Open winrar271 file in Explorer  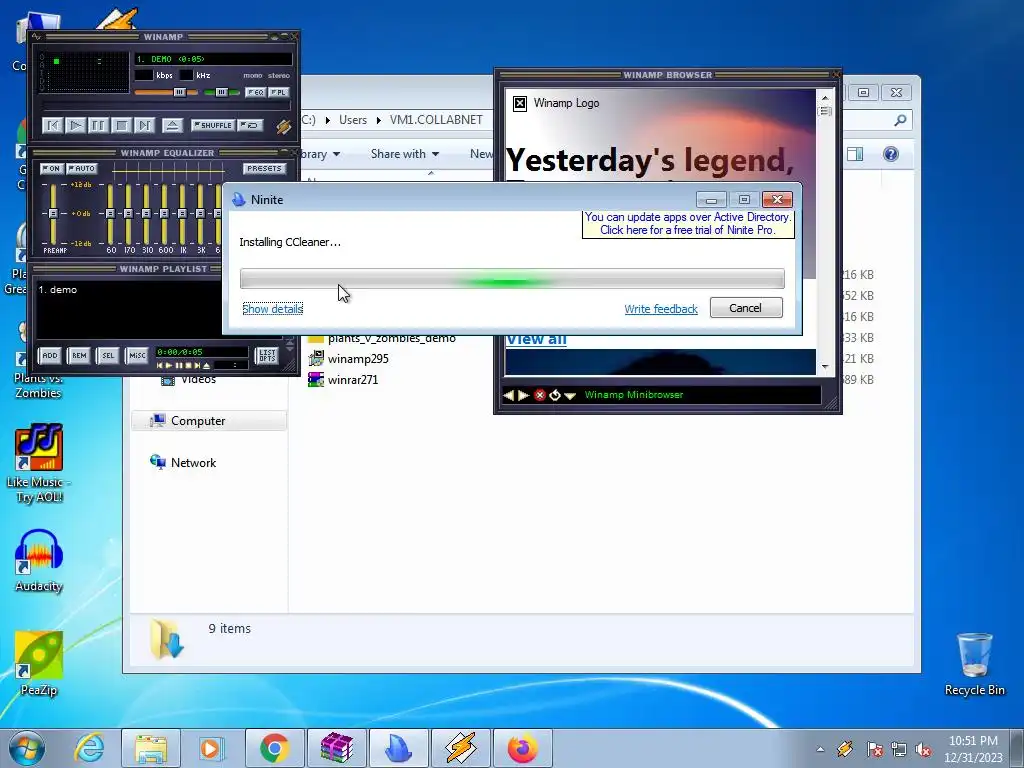click(x=343, y=379)
